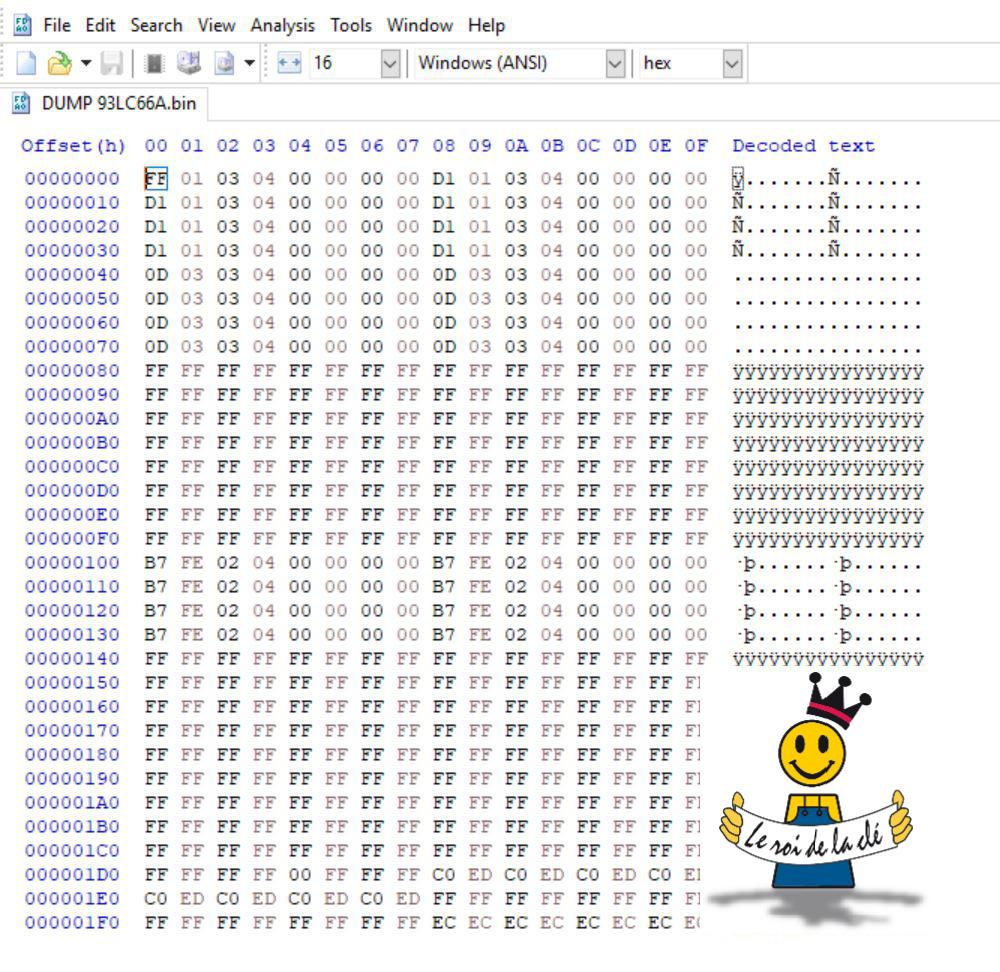Click the New file icon
This screenshot has height=972, width=1000.
[27, 64]
